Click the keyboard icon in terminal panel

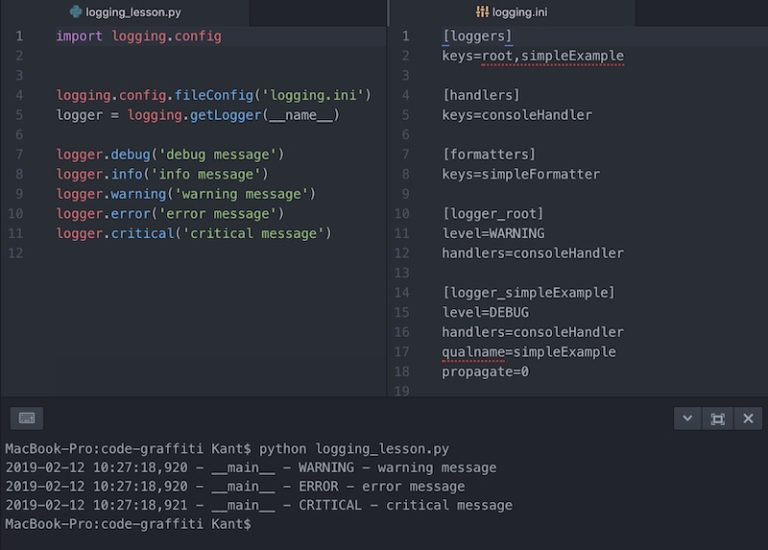26,418
